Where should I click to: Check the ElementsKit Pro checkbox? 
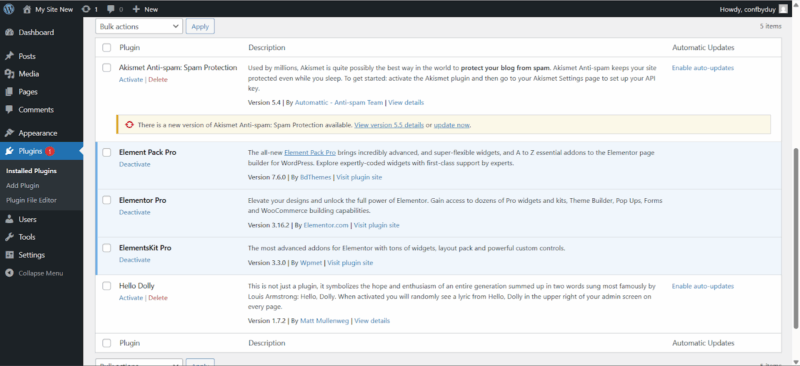[x=107, y=248]
